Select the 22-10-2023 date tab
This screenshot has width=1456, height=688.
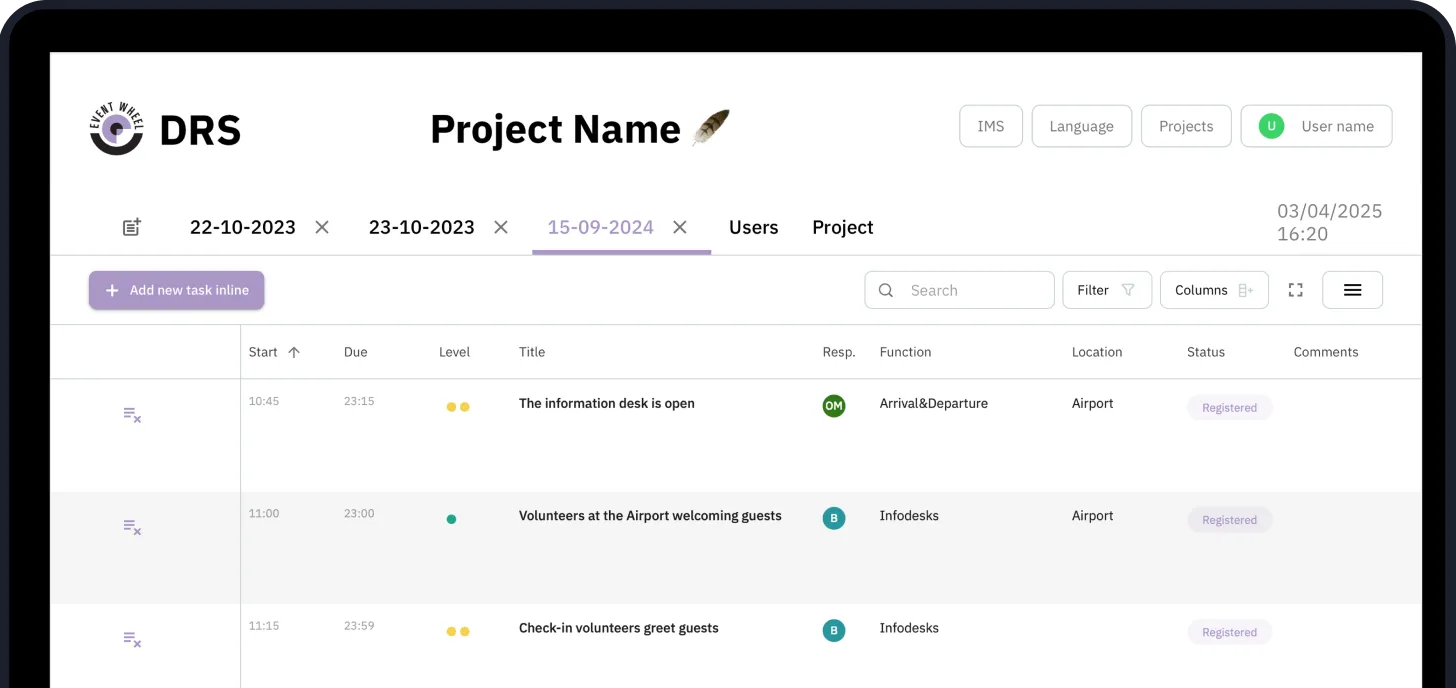(x=242, y=227)
